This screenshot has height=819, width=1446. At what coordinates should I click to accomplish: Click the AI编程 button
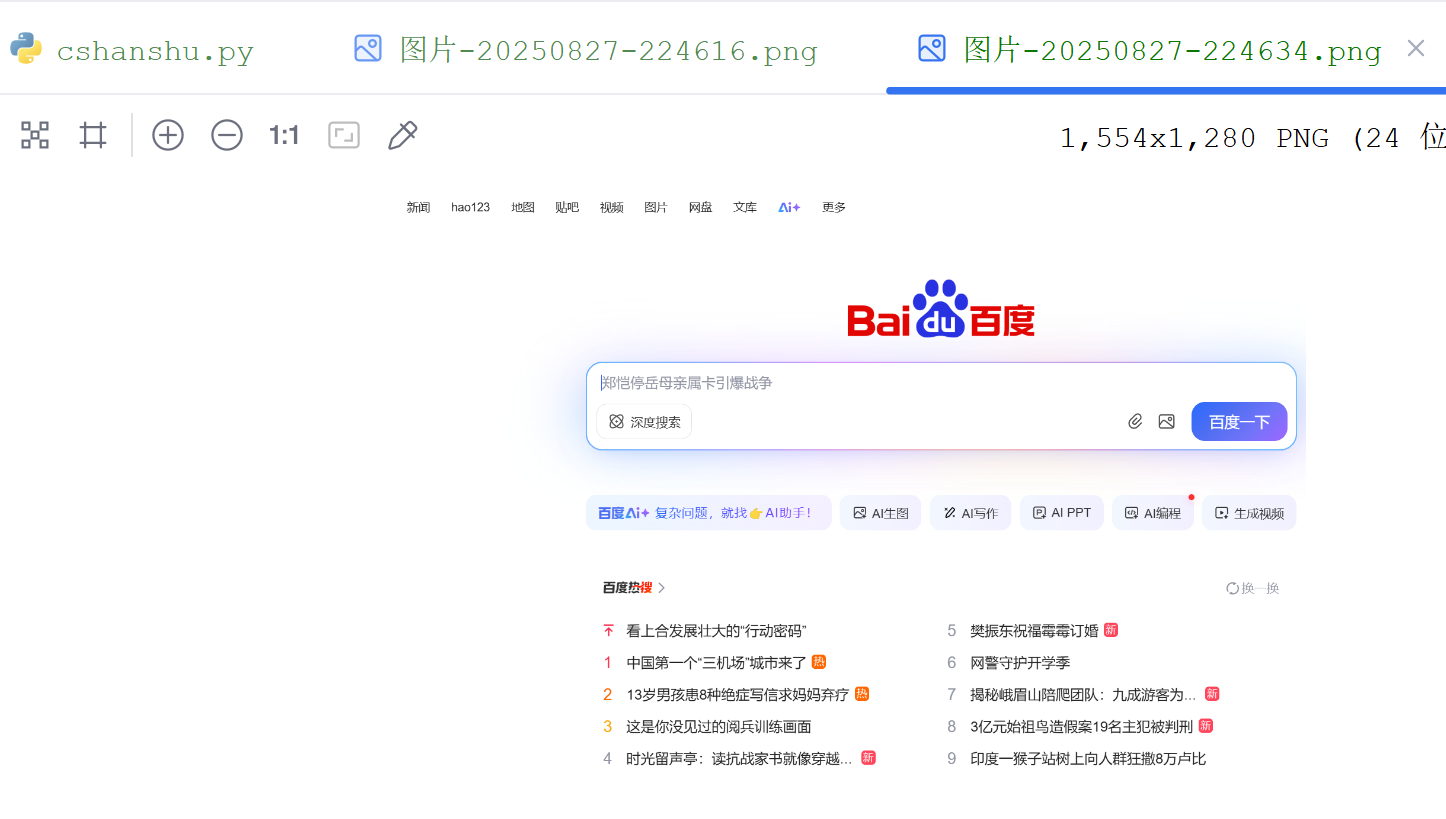(1153, 513)
